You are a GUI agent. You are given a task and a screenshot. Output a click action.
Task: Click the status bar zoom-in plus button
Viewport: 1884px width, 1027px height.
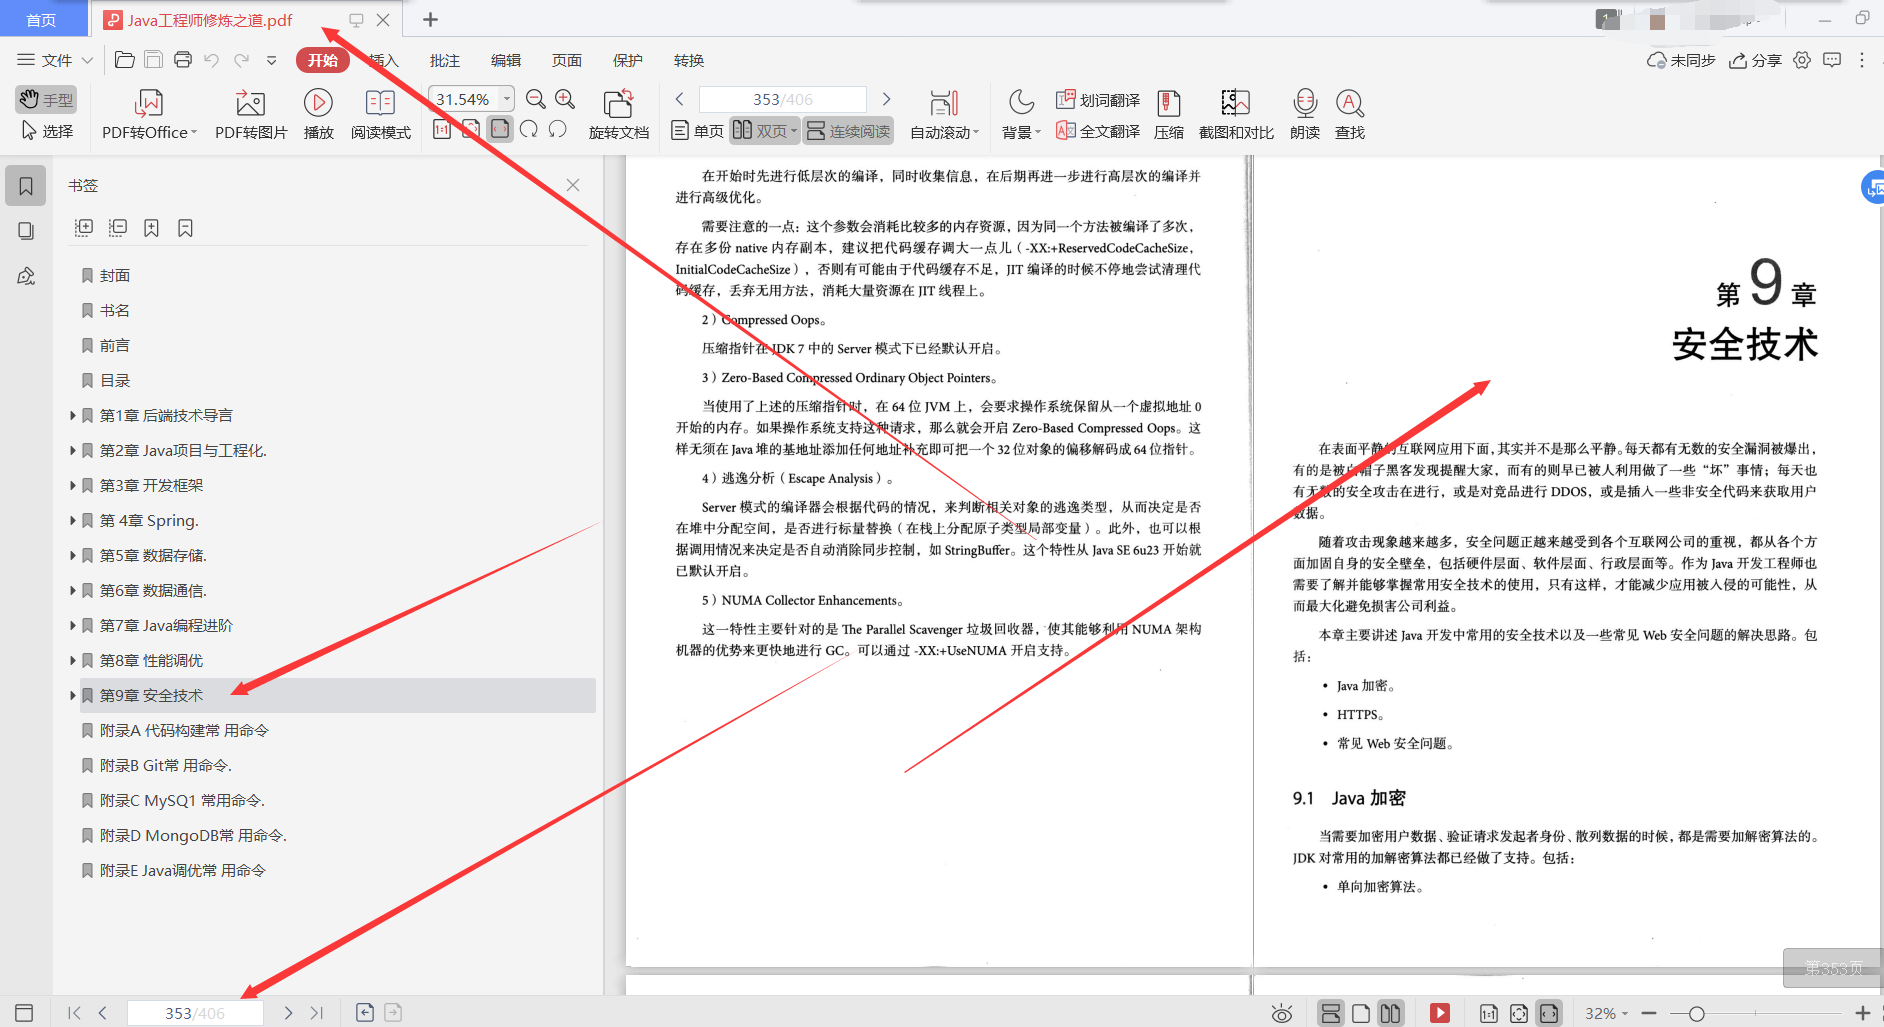pos(1863,1013)
